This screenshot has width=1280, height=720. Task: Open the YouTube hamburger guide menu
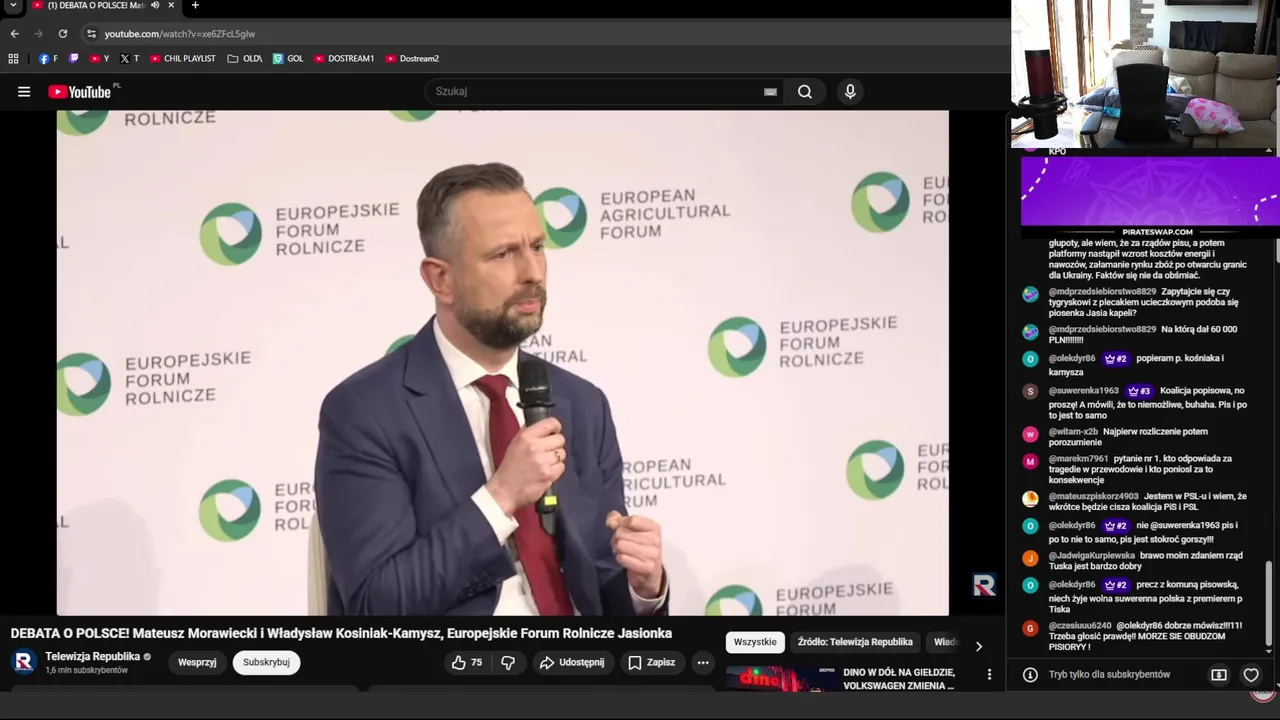(24, 92)
